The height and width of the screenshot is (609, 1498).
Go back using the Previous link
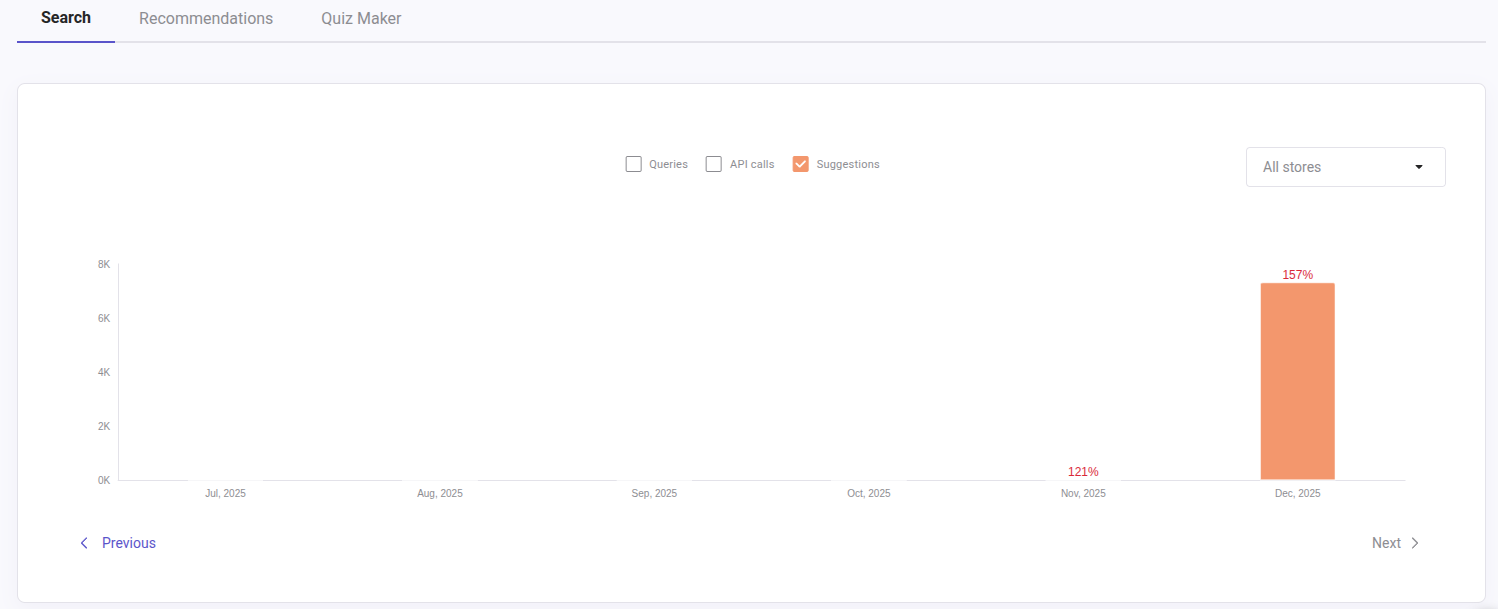tap(128, 542)
